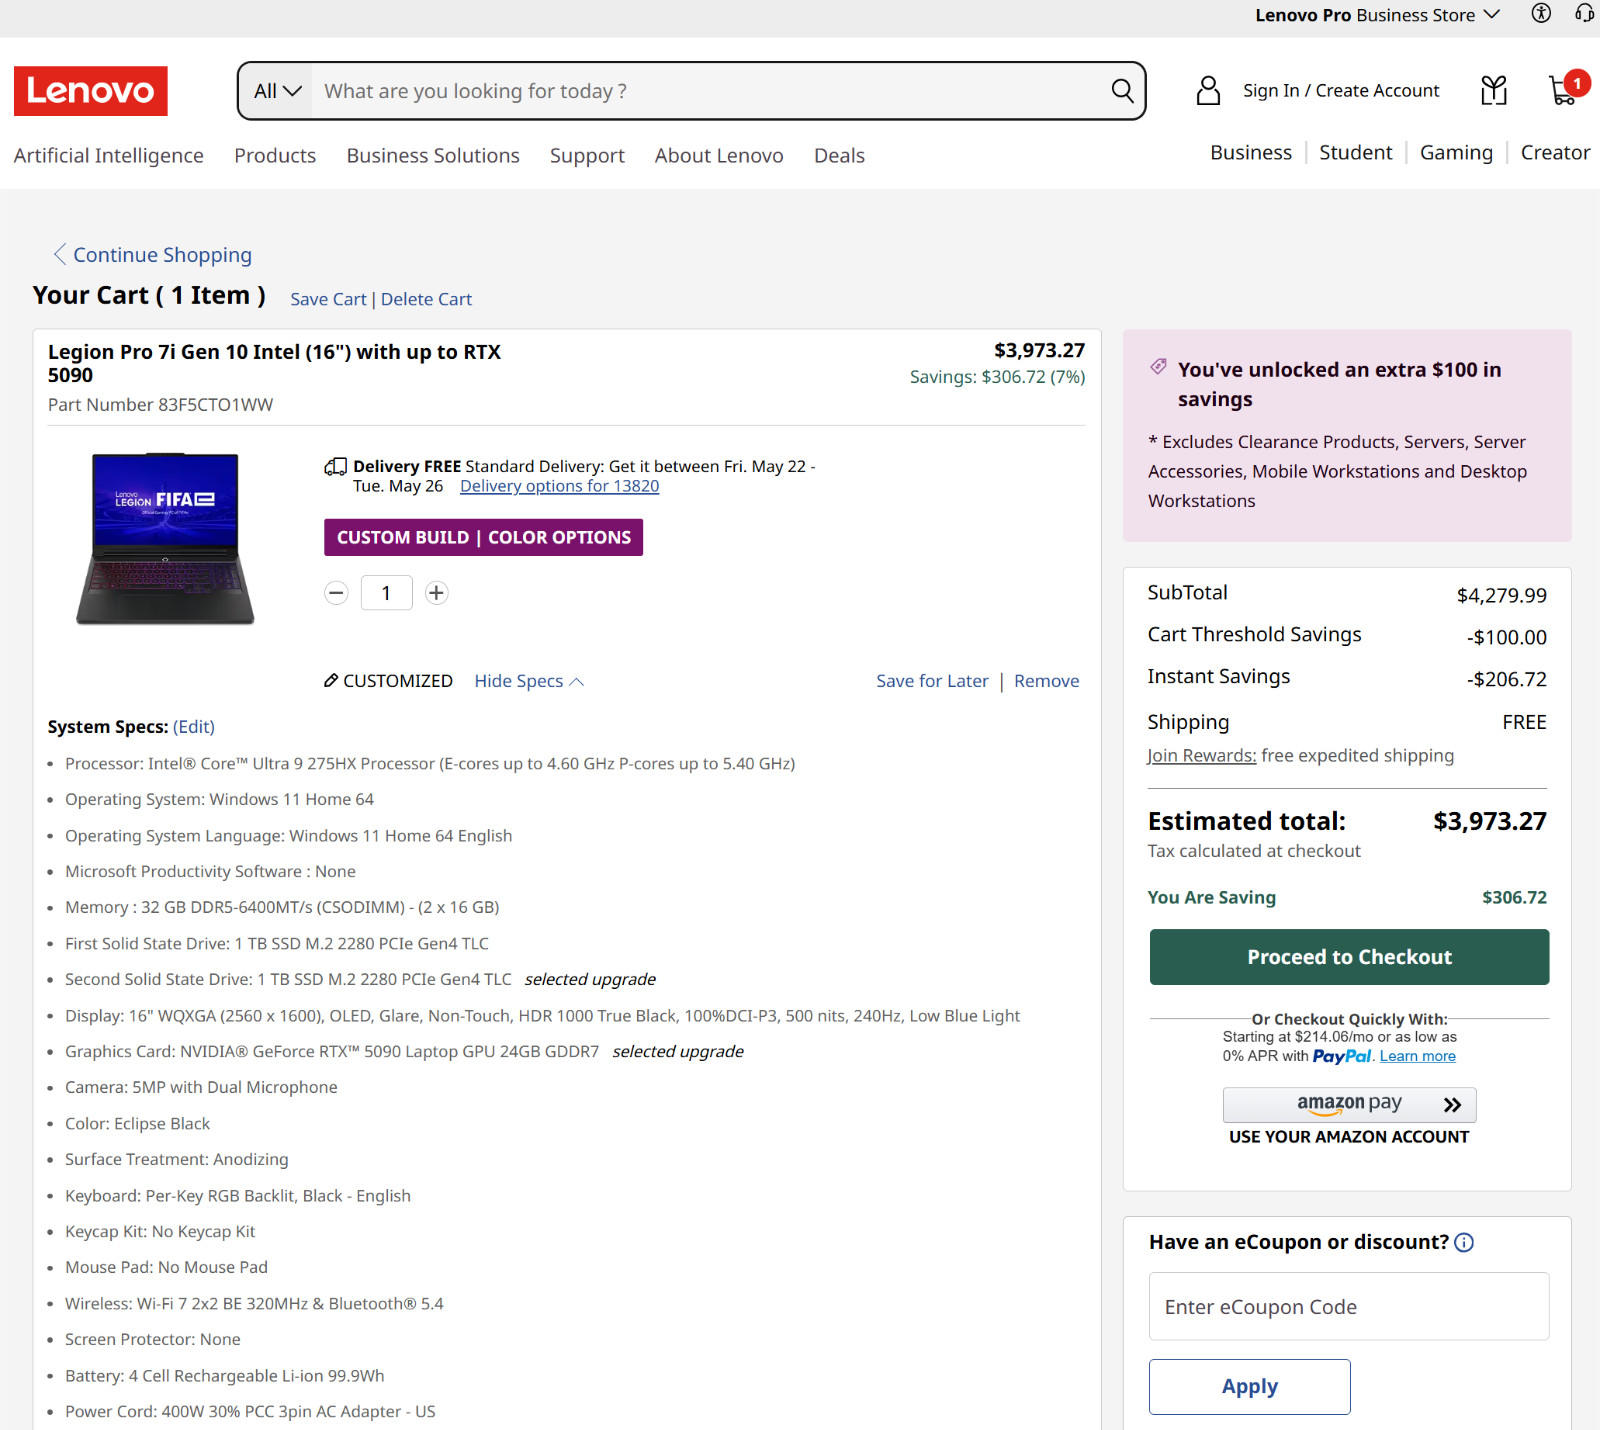Click the quantity number field

[x=386, y=593]
